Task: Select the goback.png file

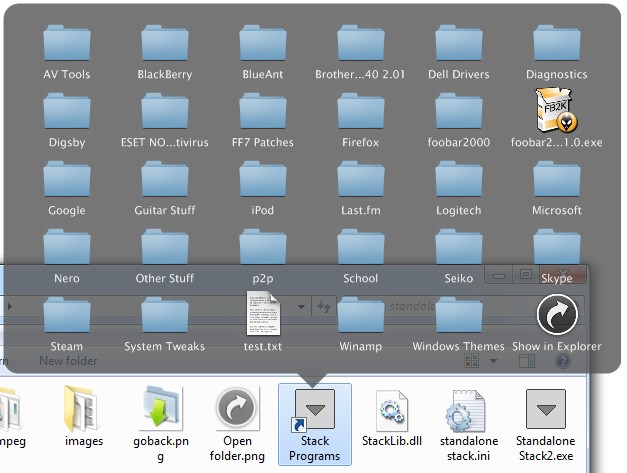Action: pyautogui.click(x=161, y=425)
